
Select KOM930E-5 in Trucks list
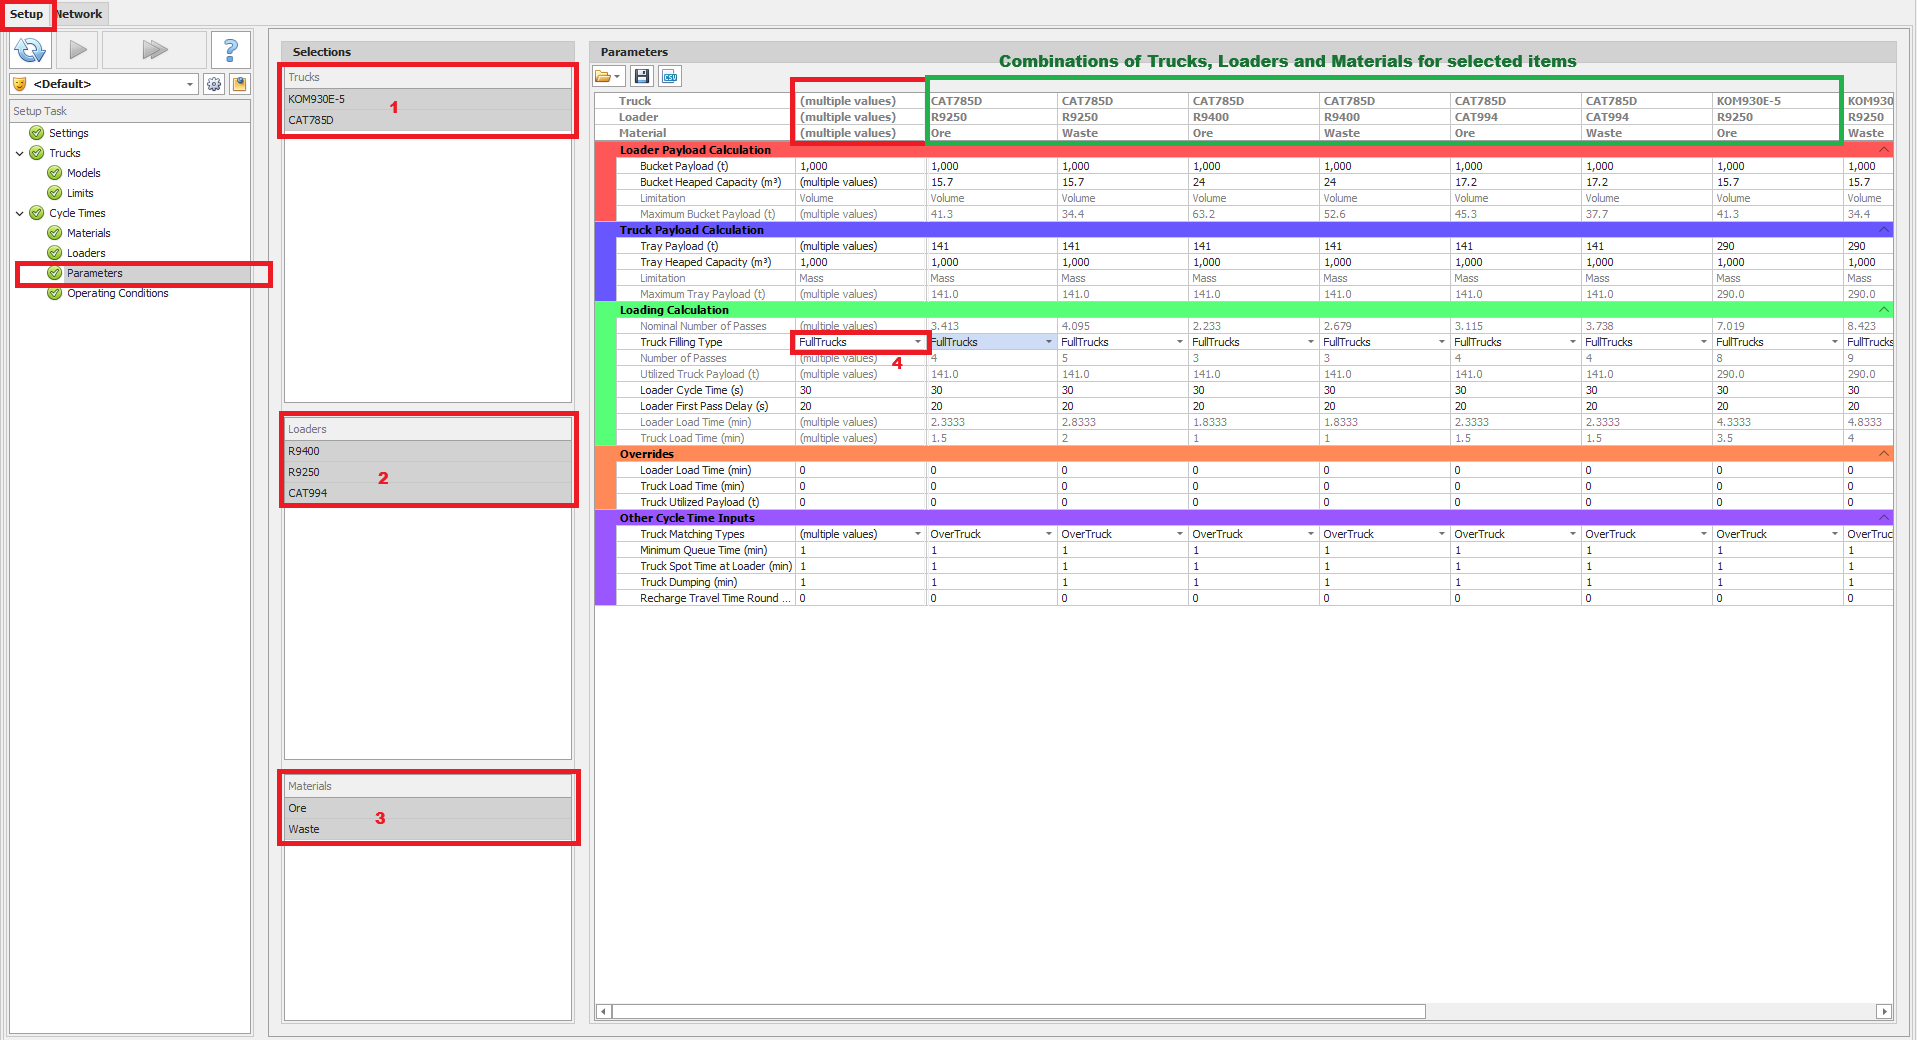coord(316,99)
